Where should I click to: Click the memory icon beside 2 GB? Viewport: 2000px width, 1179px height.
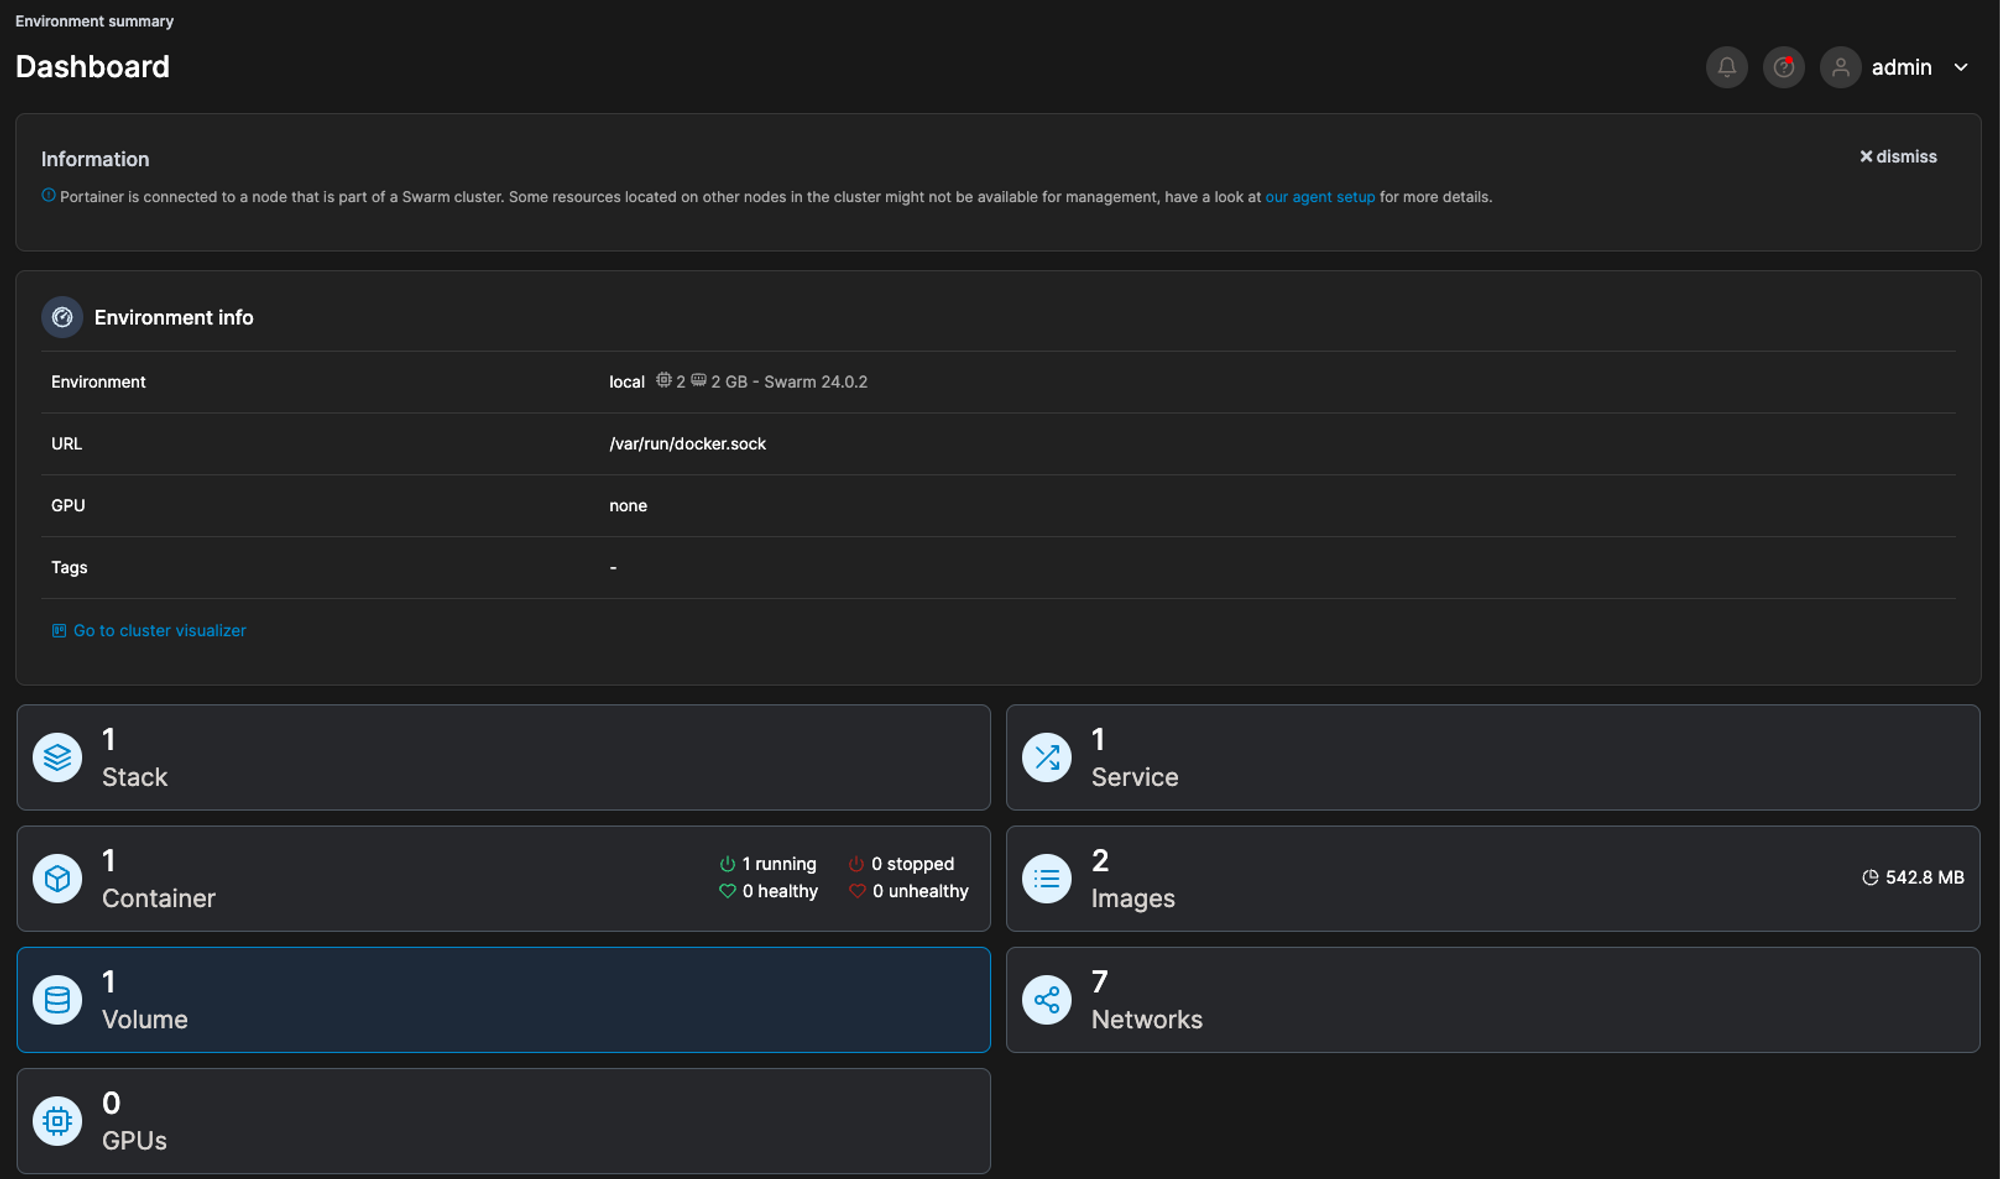[698, 380]
